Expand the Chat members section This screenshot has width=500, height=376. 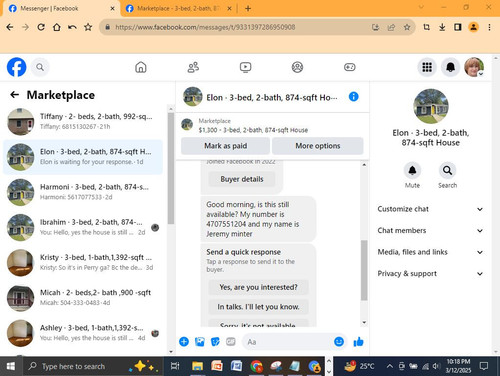pos(430,230)
